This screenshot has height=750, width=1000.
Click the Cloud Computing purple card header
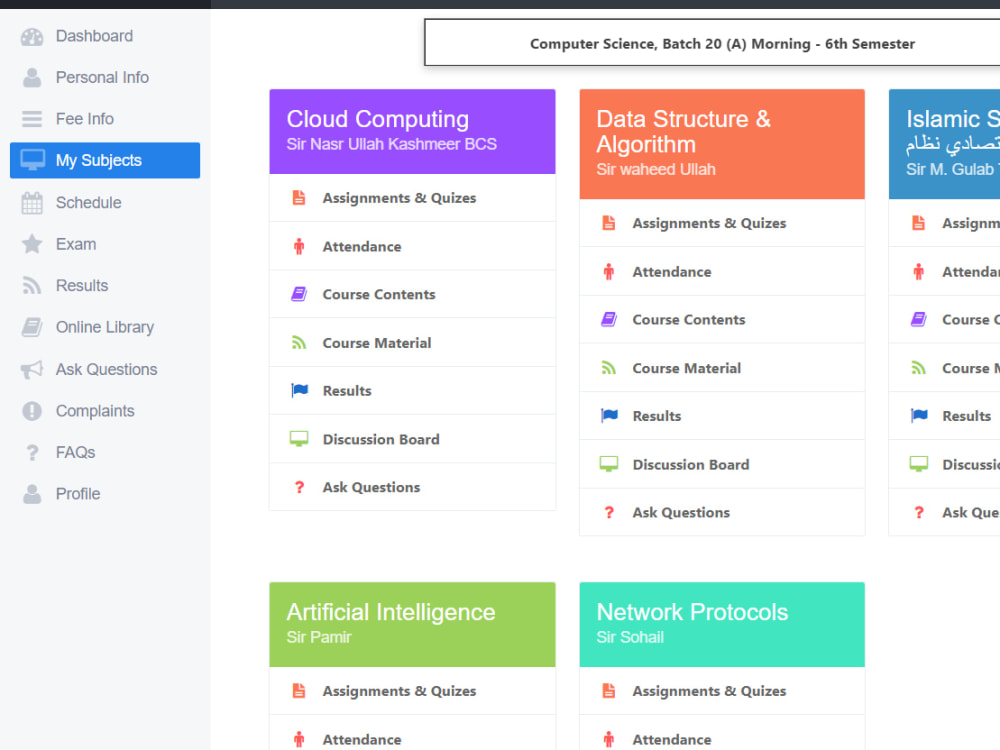tap(412, 131)
